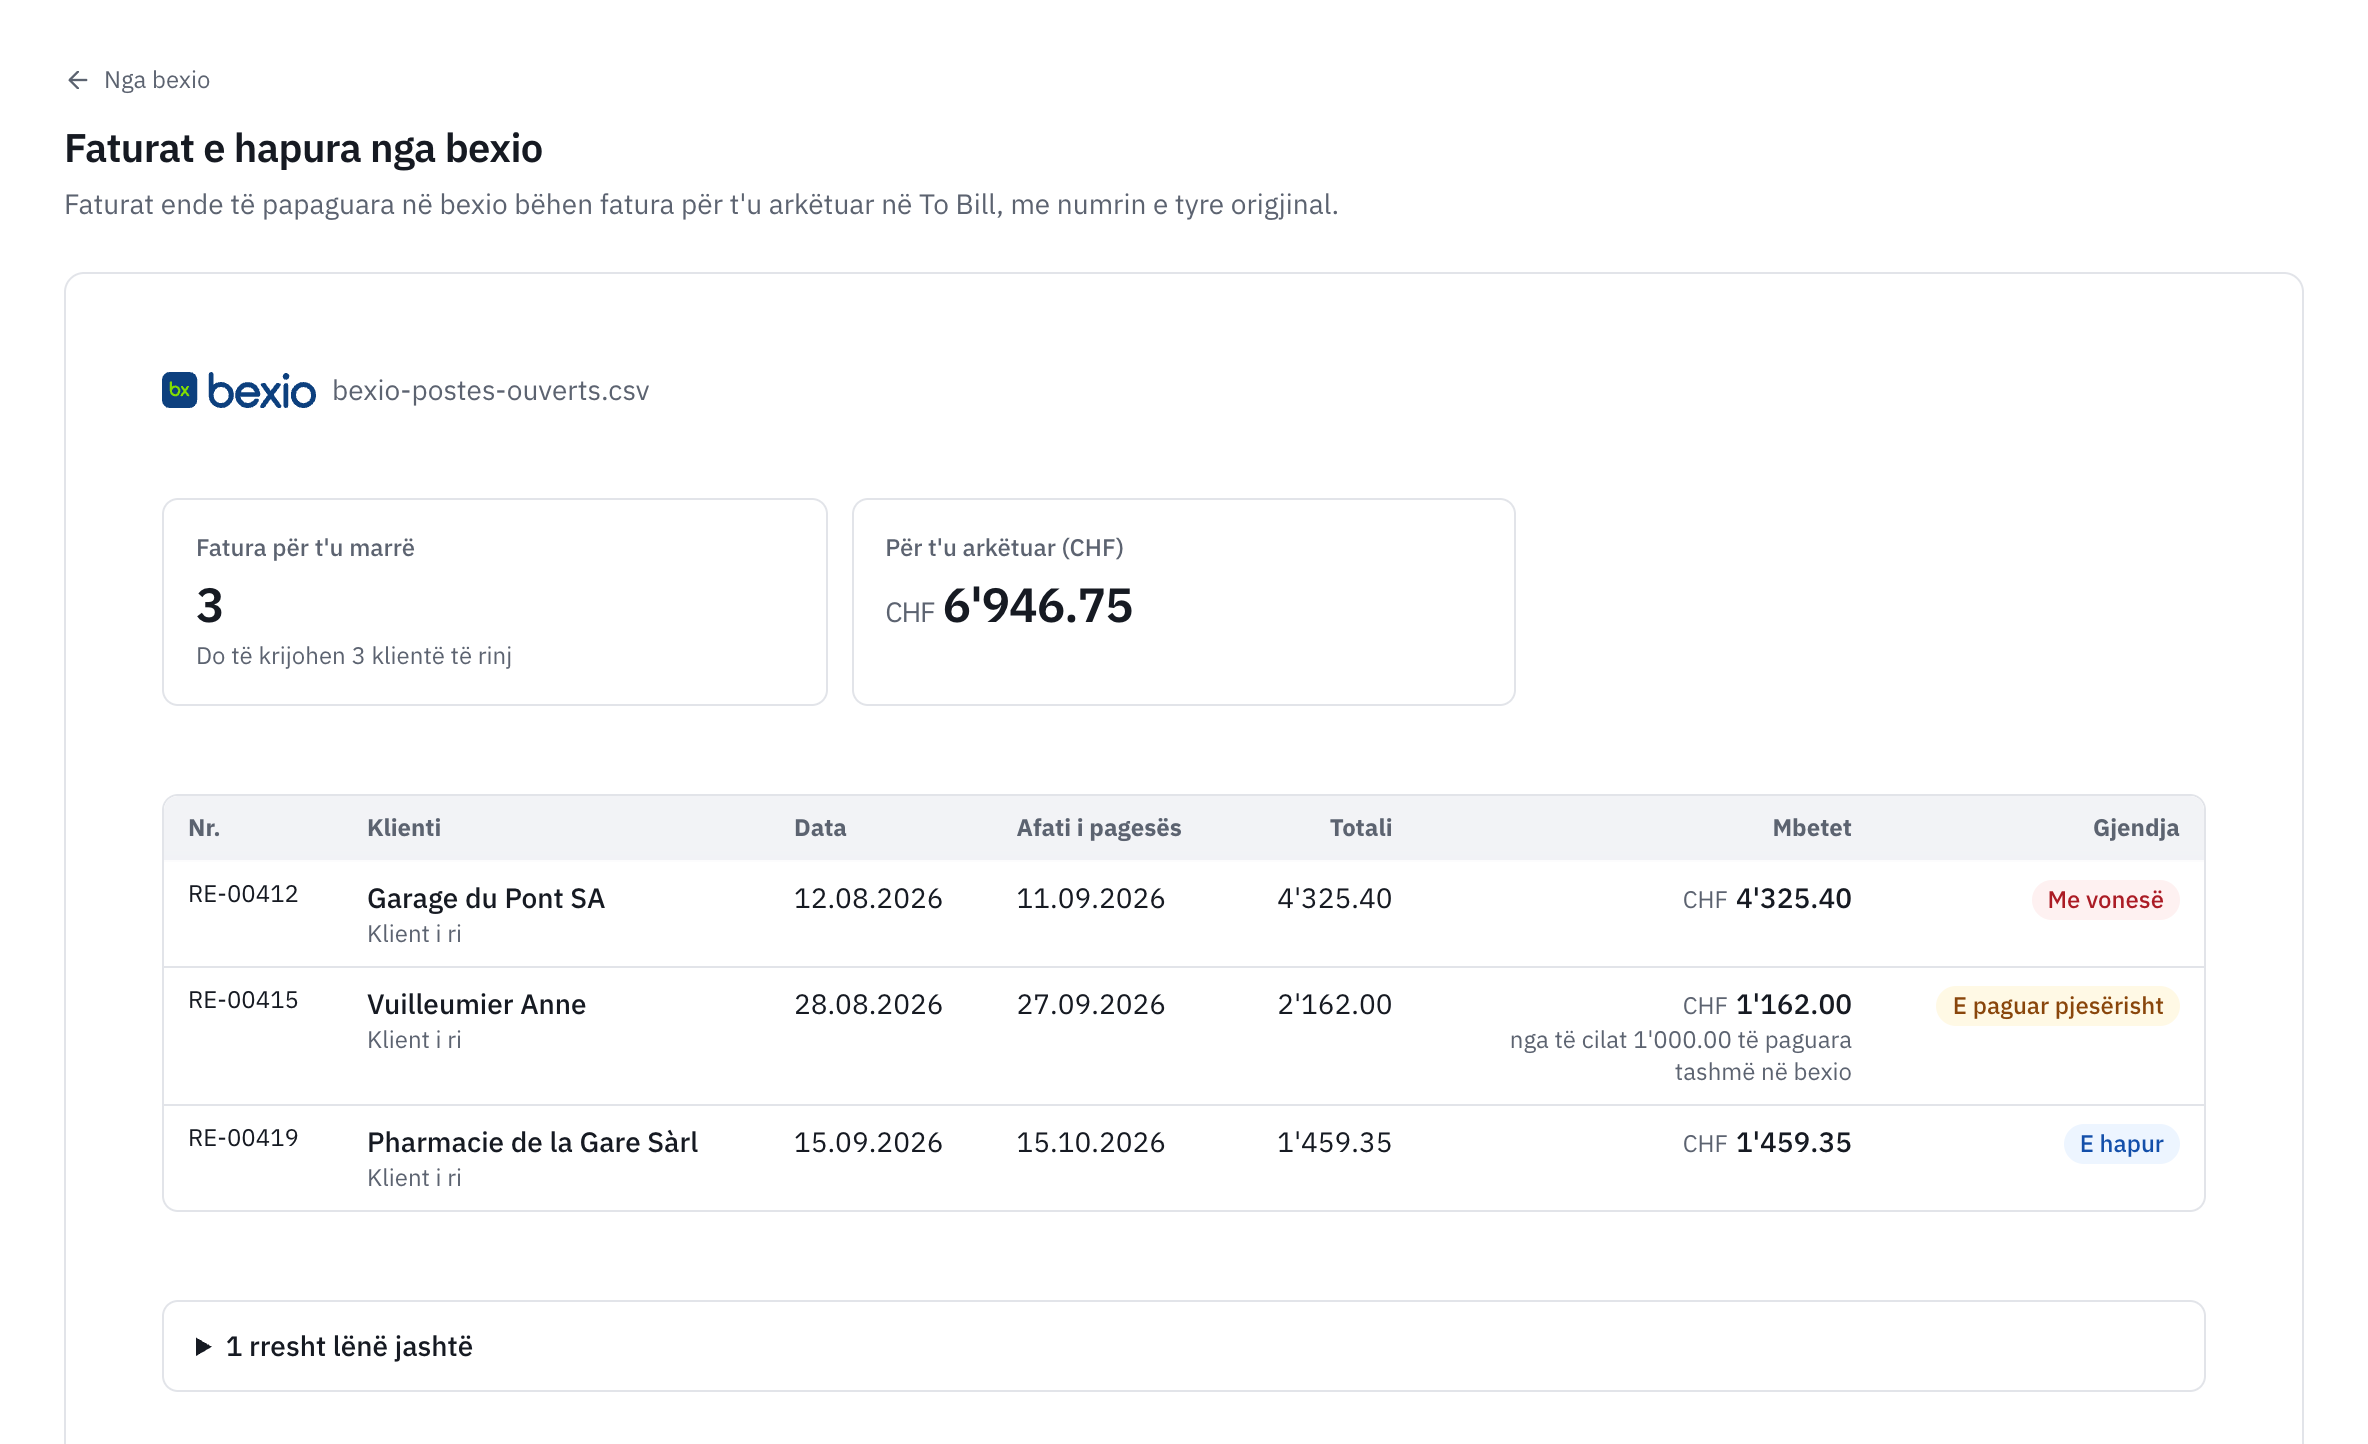
Task: Expand the 1 rresht lënë jashtë section
Action: (1183, 1346)
